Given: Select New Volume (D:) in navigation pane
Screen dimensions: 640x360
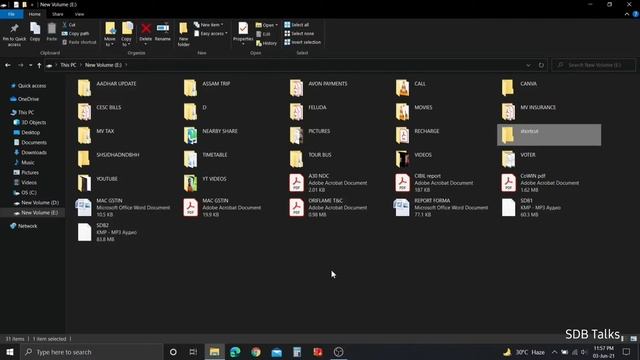Looking at the screenshot, I should point(40,203).
